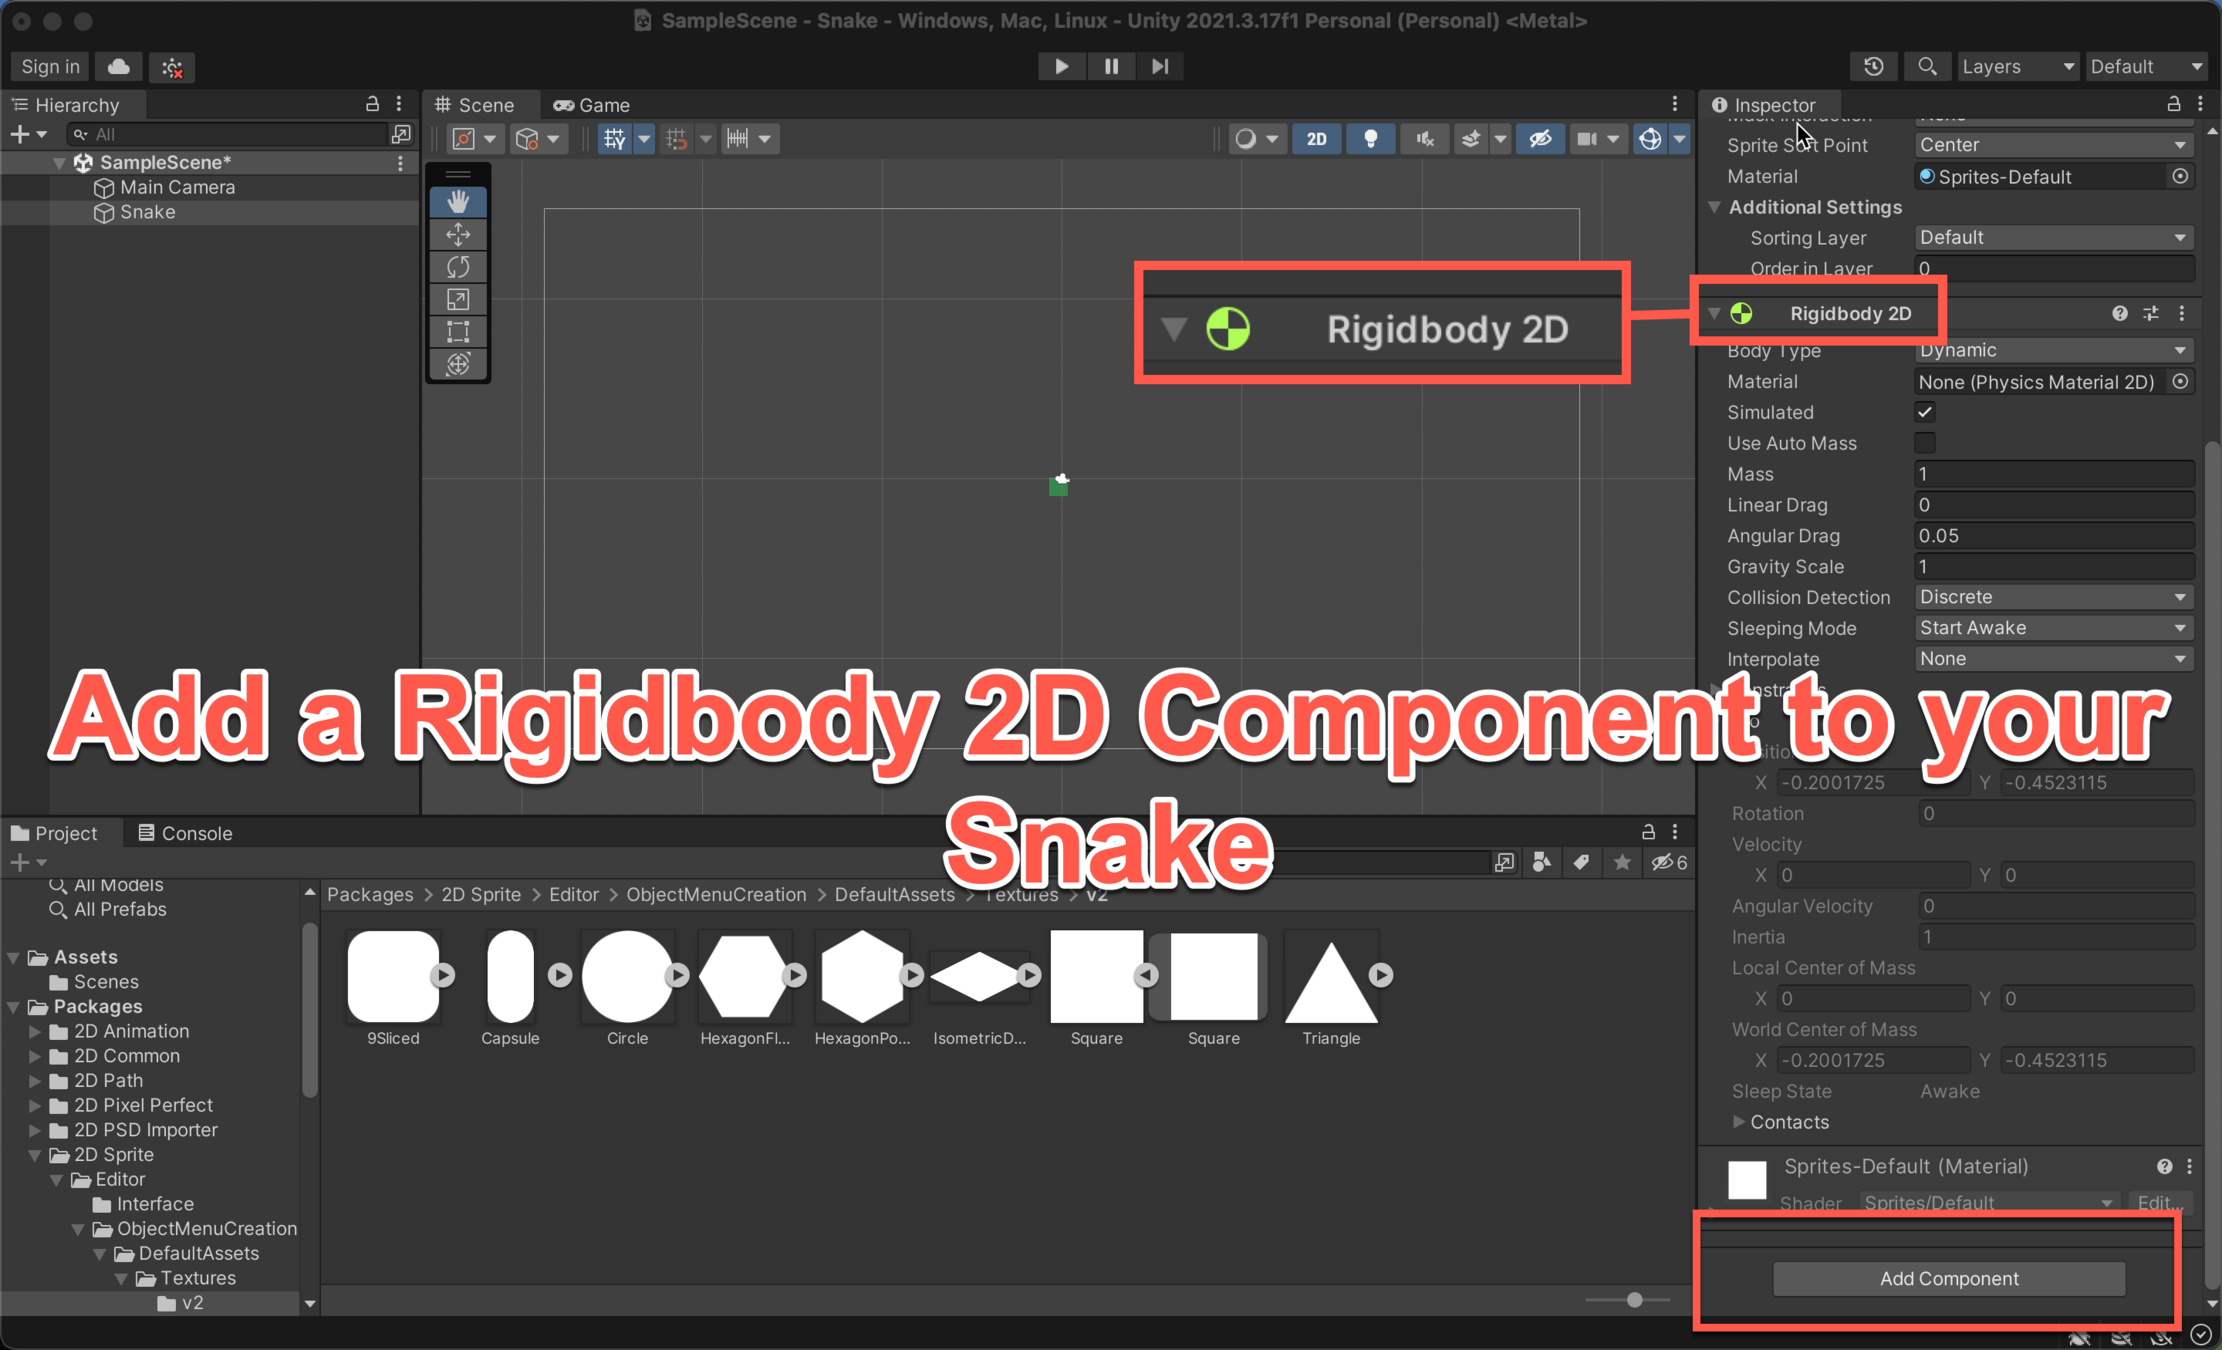Enable the Use Auto Mass checkbox
Viewport: 2222px width, 1350px height.
click(1924, 443)
